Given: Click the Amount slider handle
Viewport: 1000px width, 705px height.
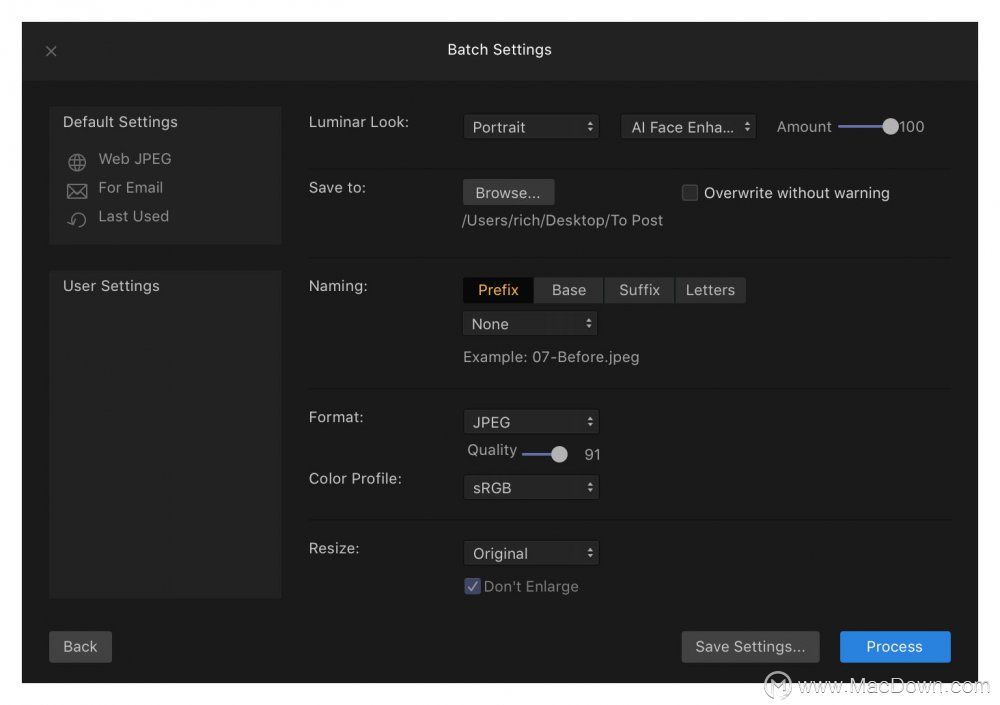Looking at the screenshot, I should [890, 126].
